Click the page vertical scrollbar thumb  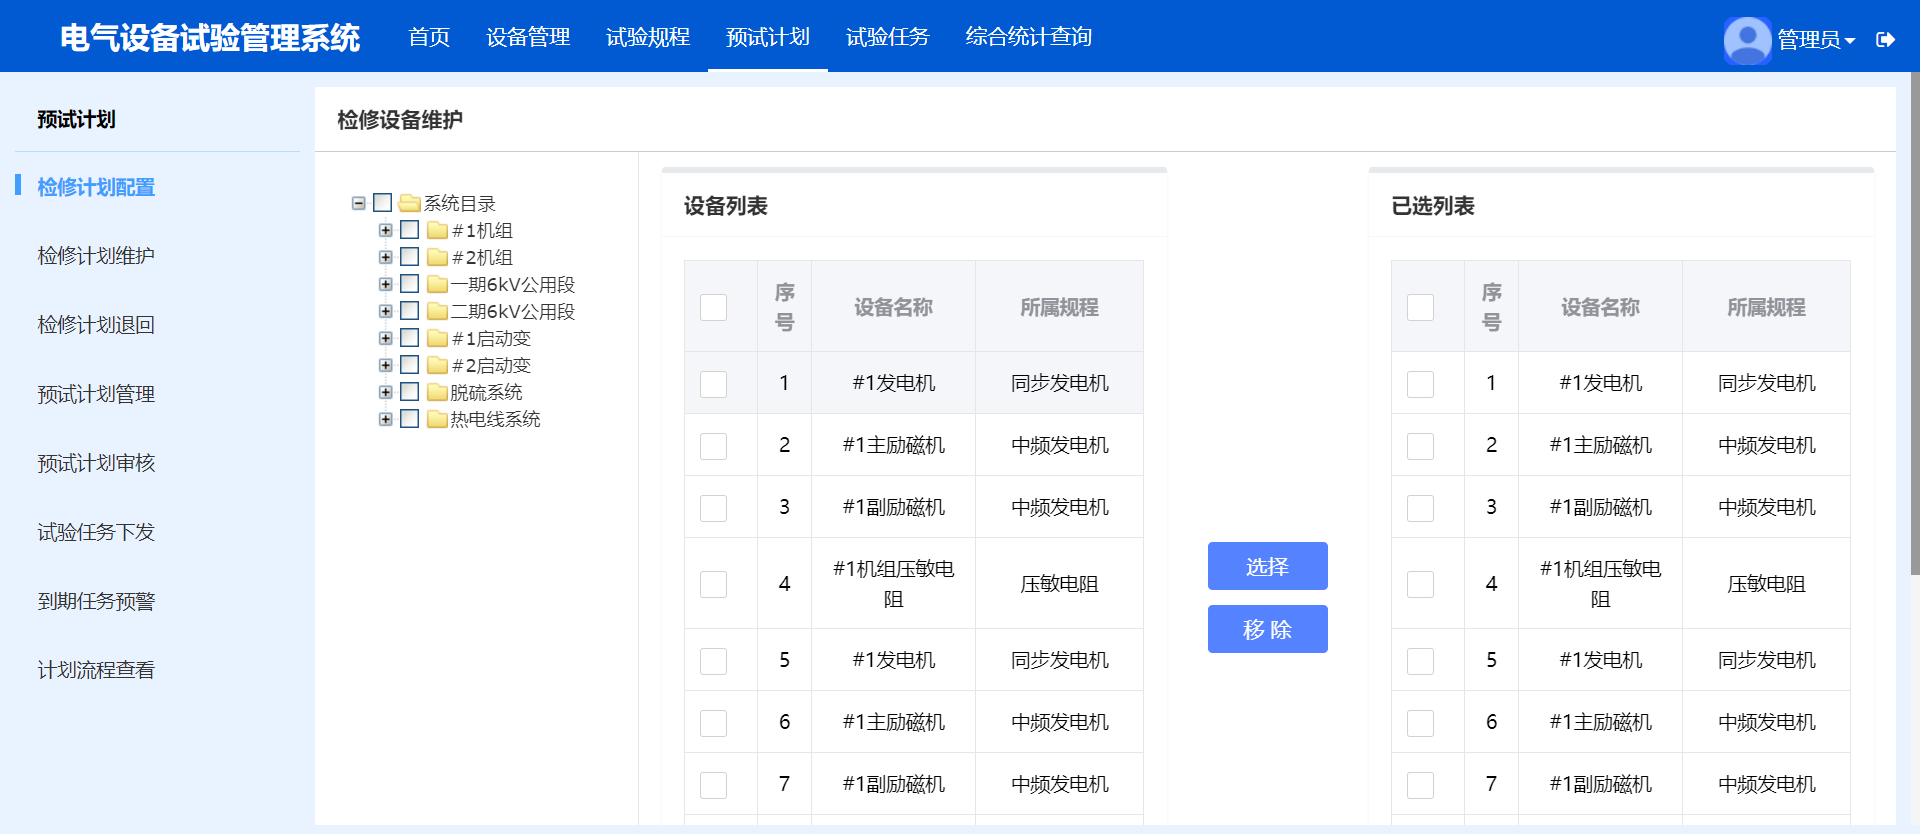tap(1914, 323)
